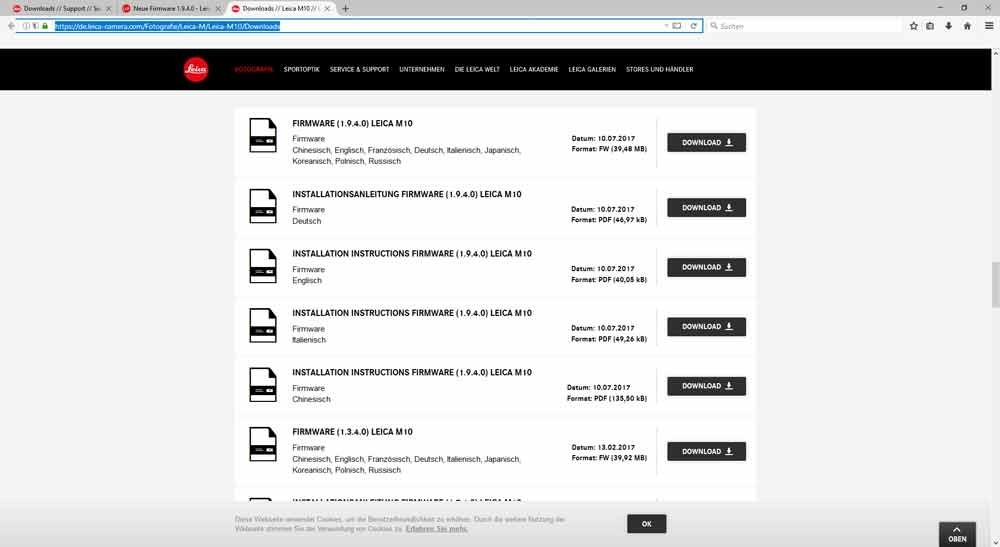The width and height of the screenshot is (1000, 547).
Task: Open the Firefox hamburger menu
Action: (x=989, y=26)
